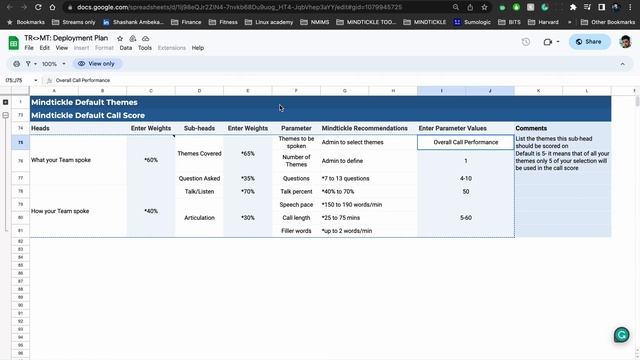Open the Chrome media control playlist icon

[x=587, y=7]
